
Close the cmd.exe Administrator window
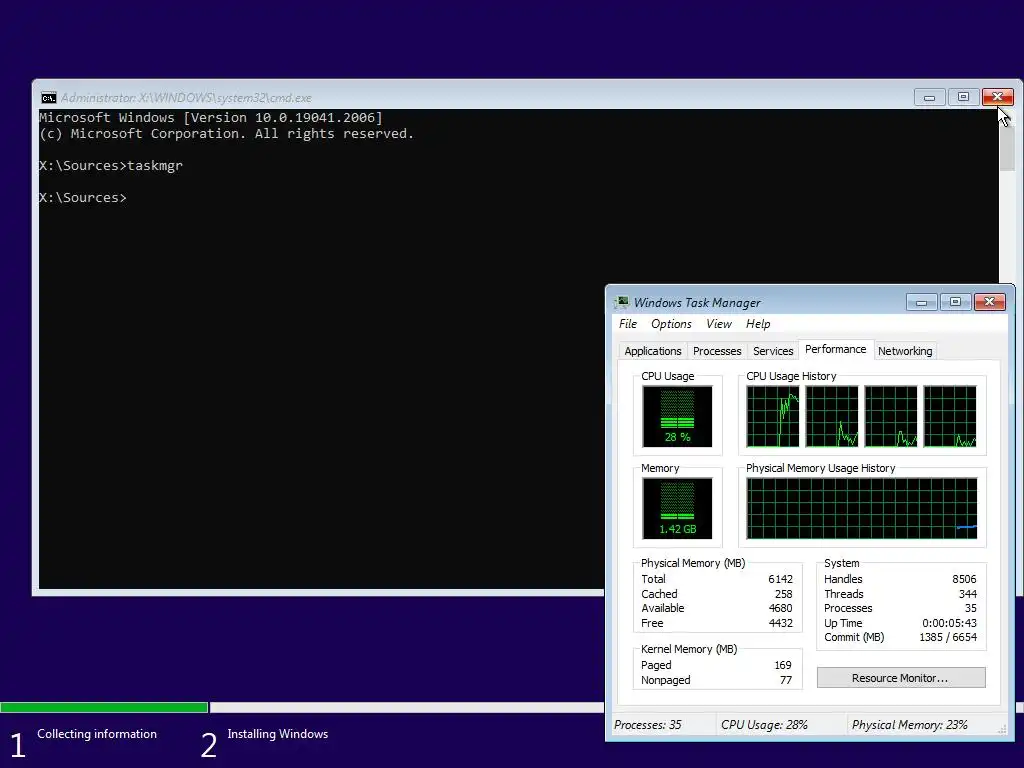tap(997, 98)
